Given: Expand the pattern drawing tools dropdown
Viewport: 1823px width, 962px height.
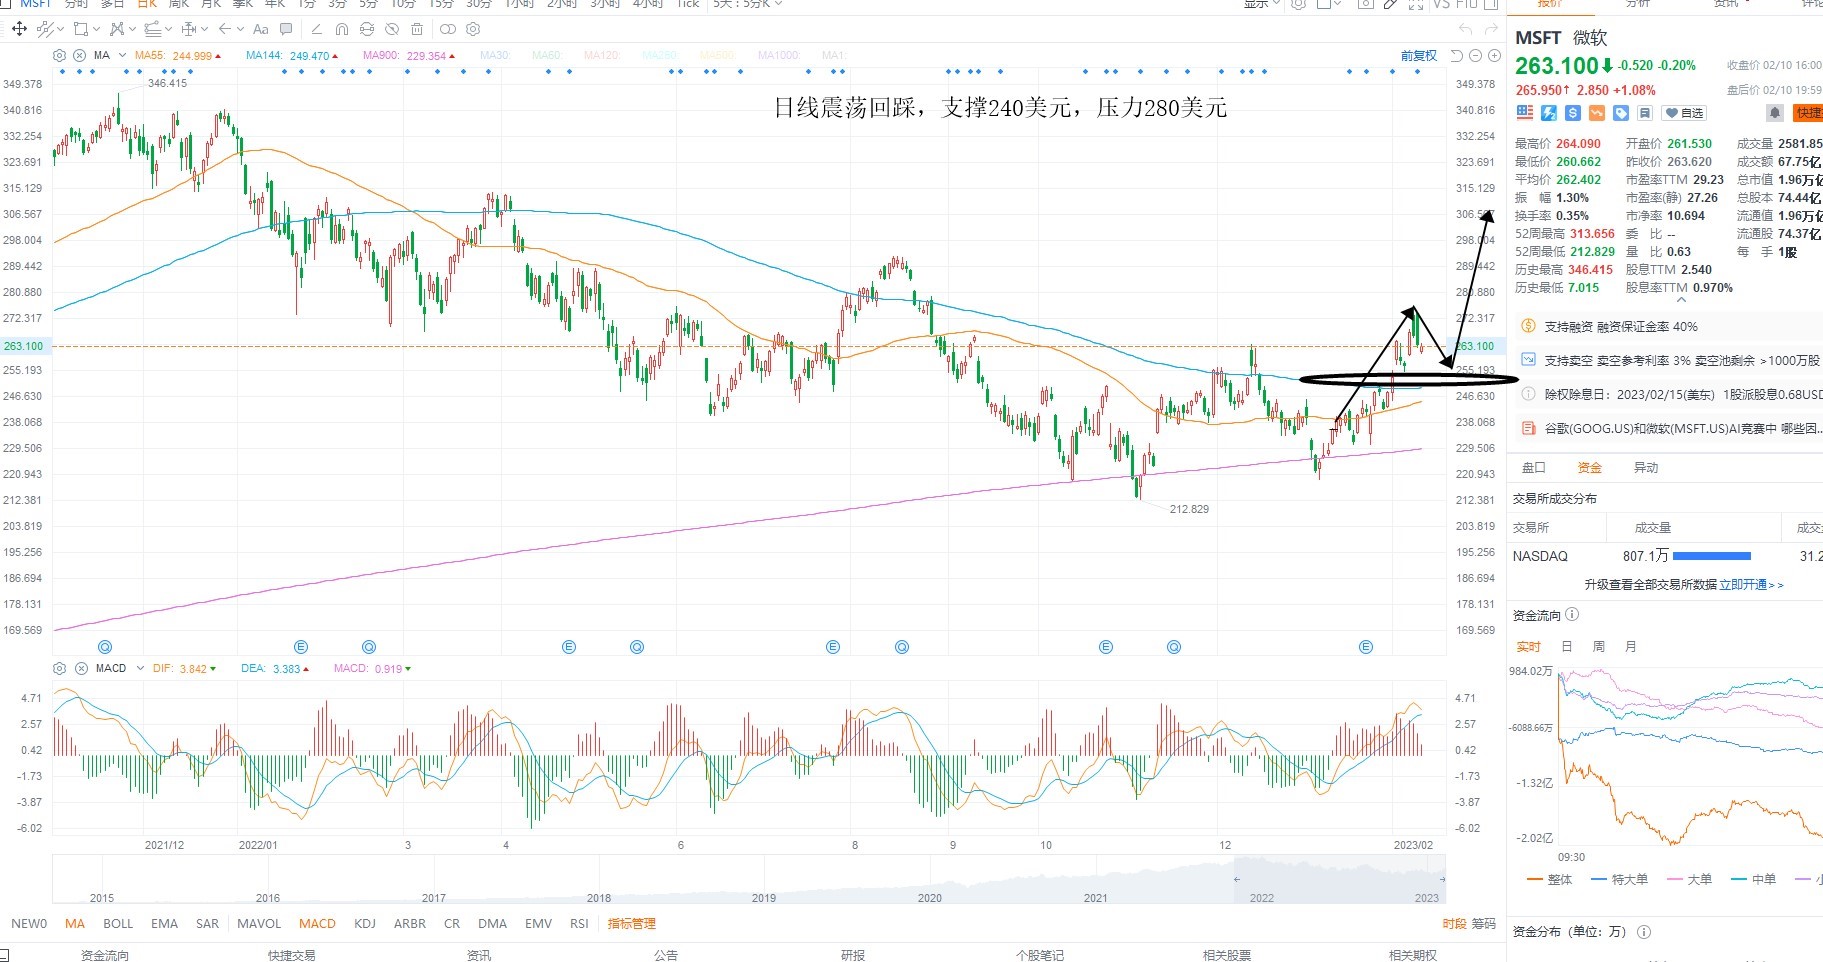Looking at the screenshot, I should click(x=134, y=29).
